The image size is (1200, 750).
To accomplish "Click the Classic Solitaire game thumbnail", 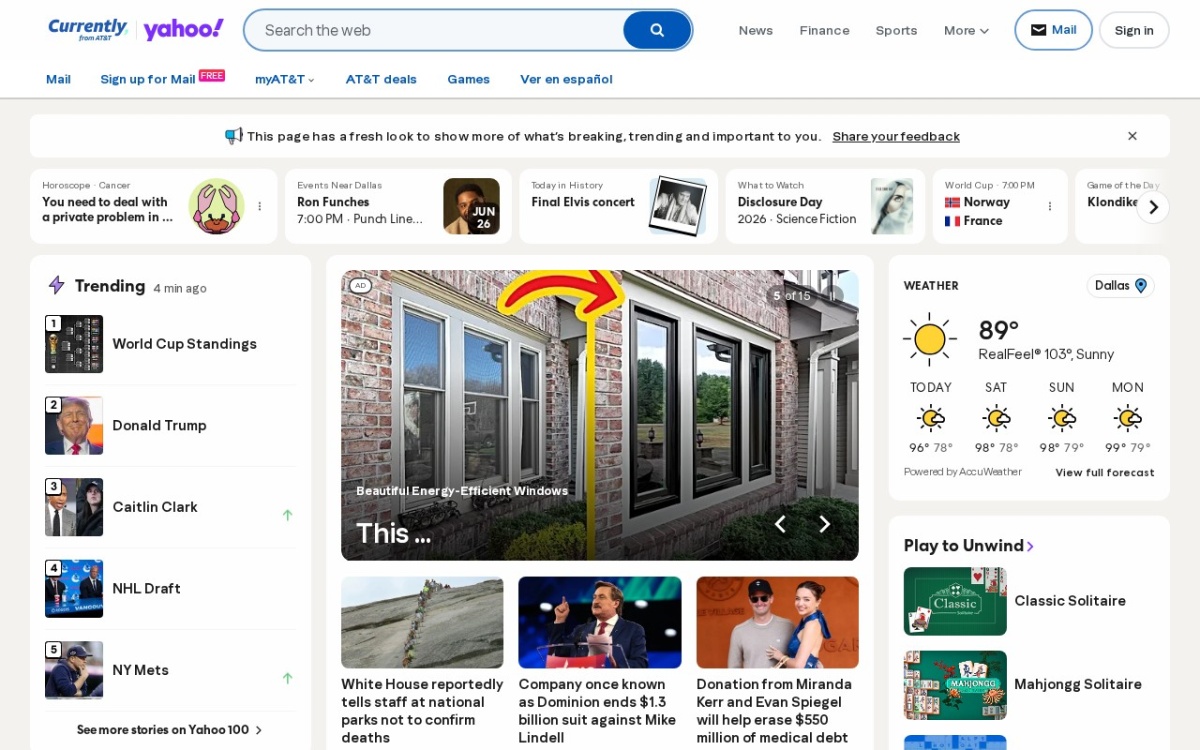I will (x=955, y=601).
